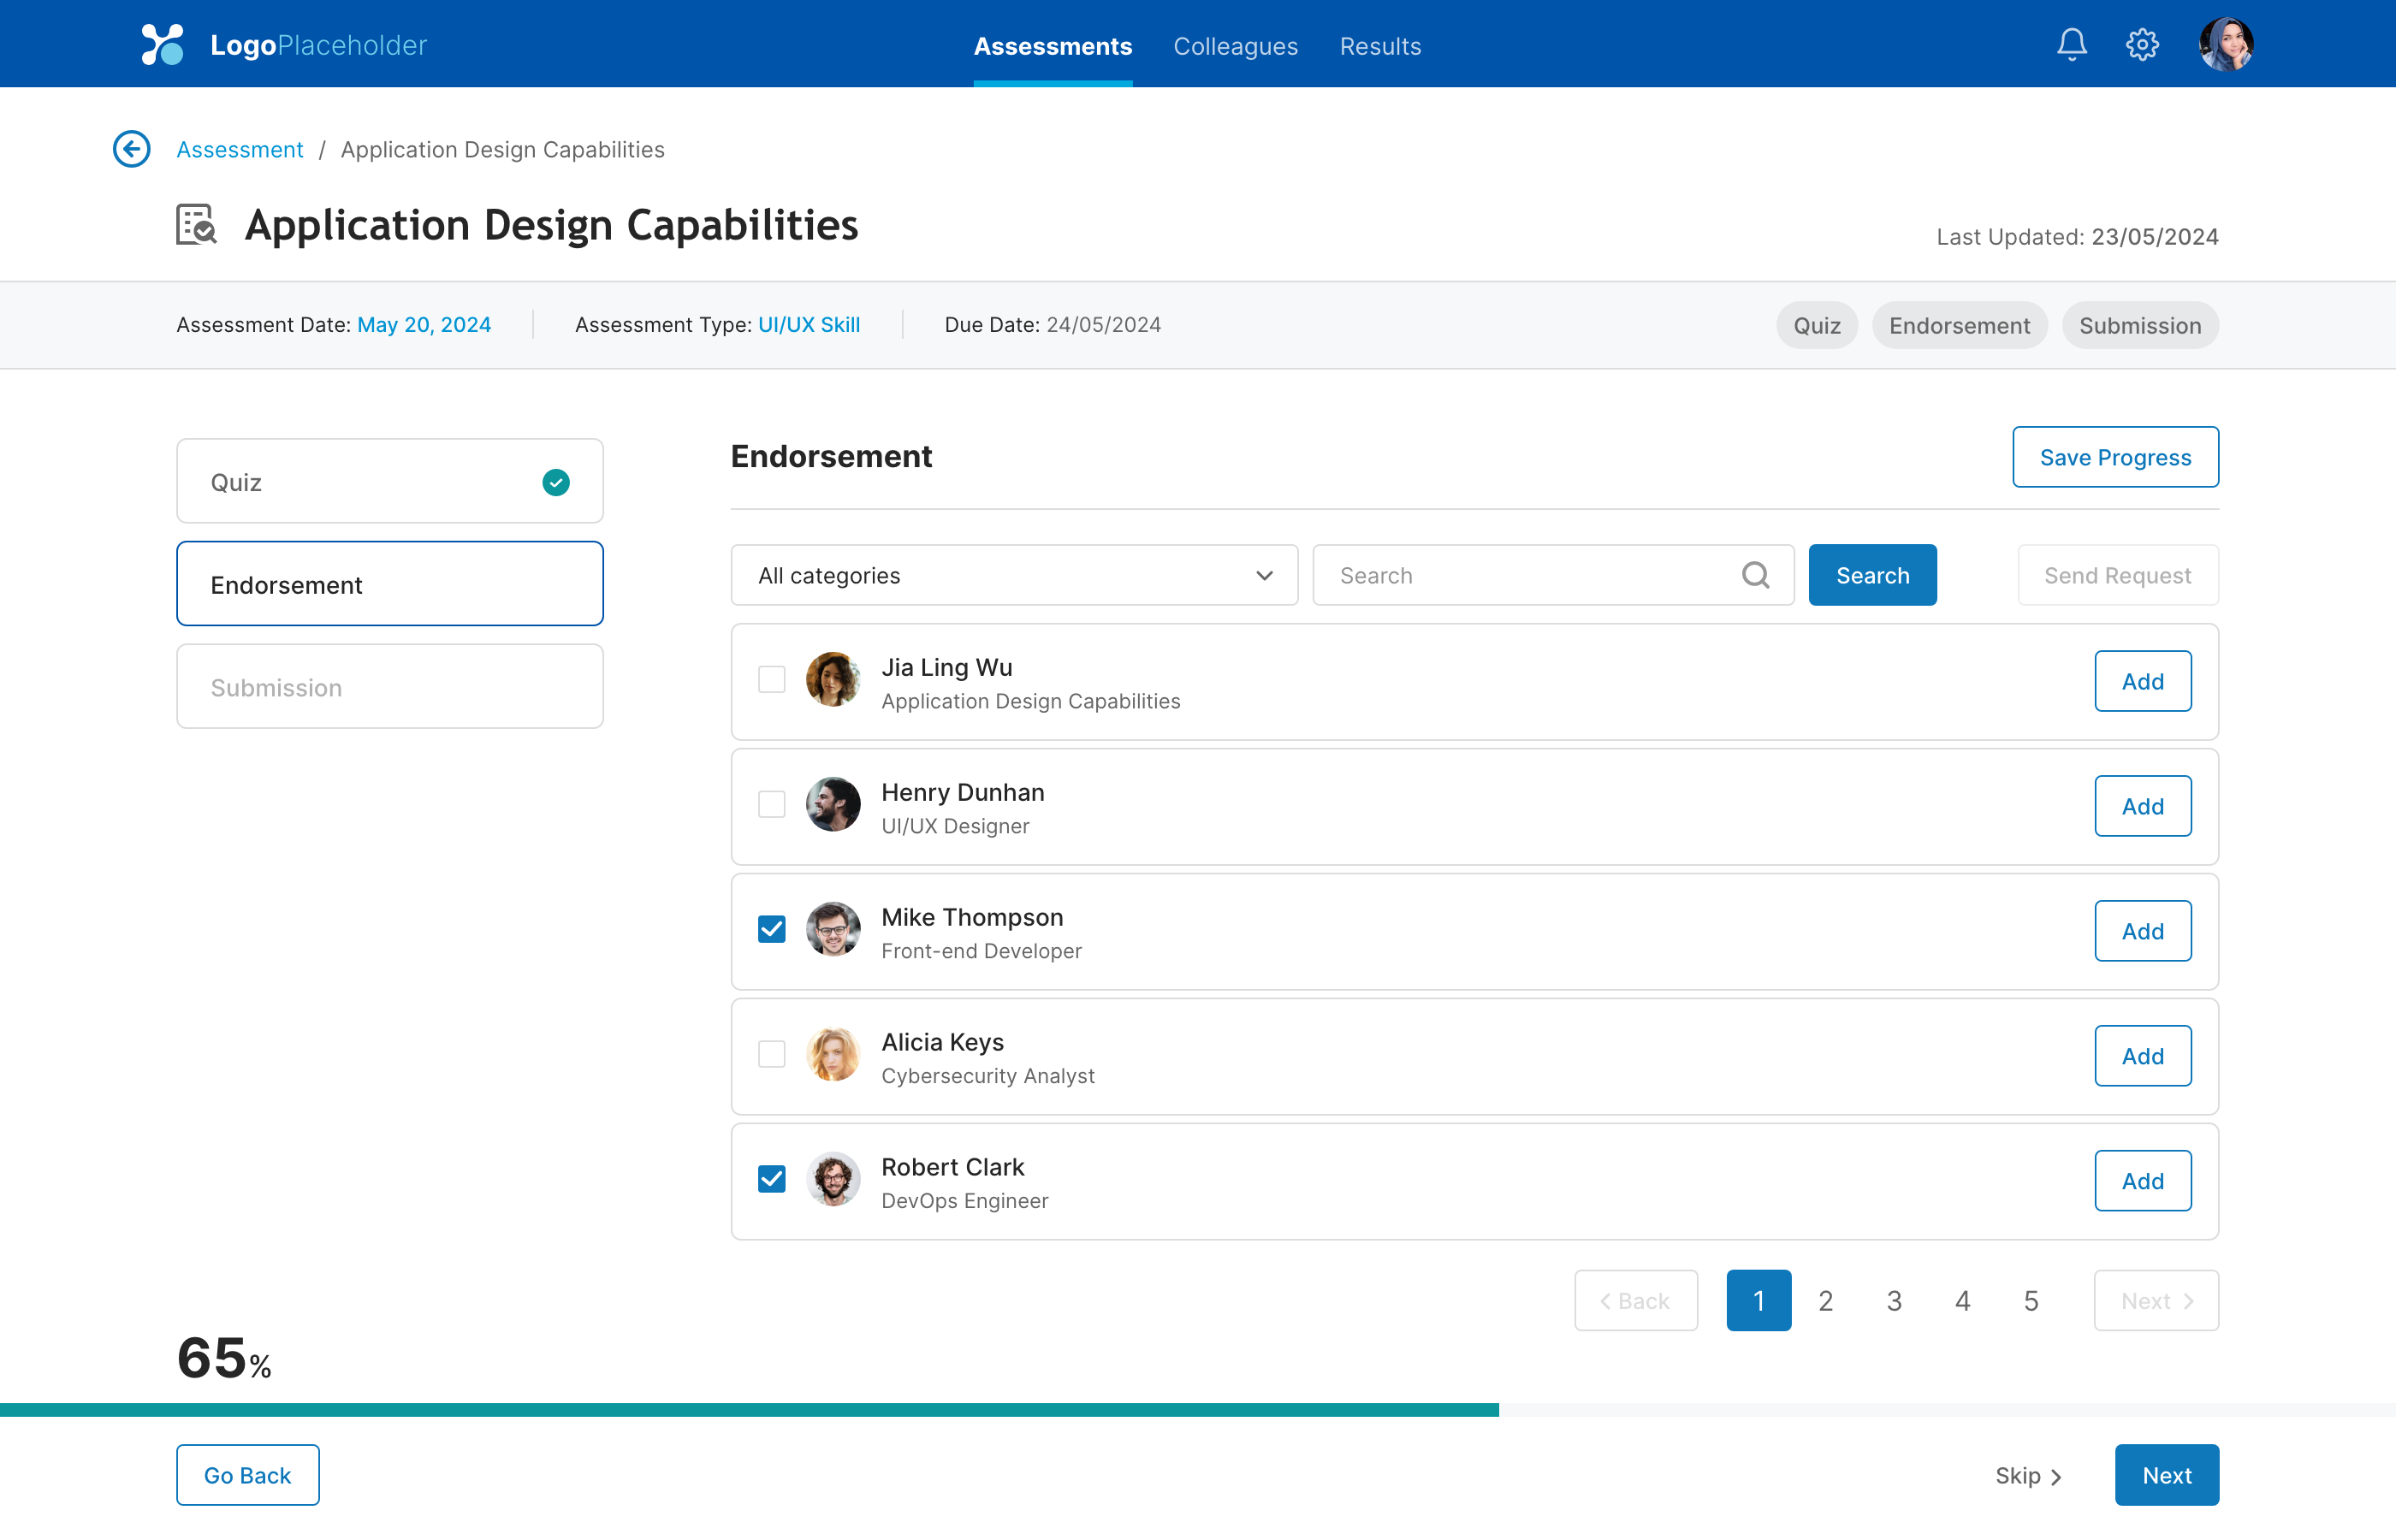
Task: Click the magnifier icon in search field
Action: click(1755, 575)
